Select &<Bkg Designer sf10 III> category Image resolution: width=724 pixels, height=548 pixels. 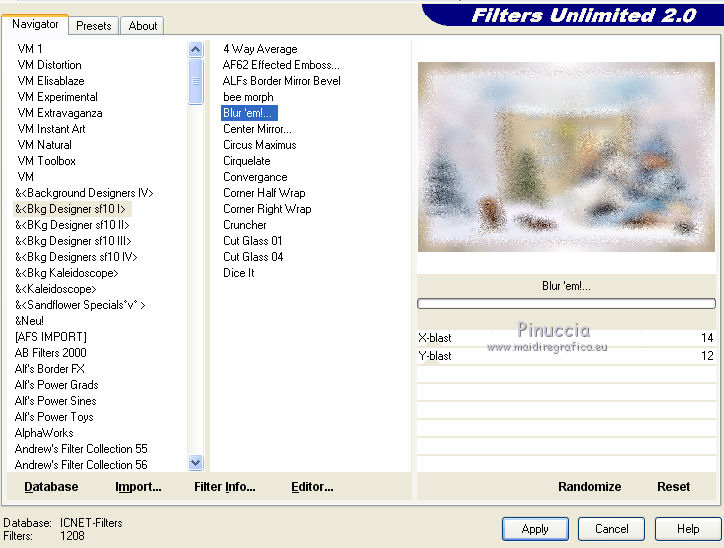click(73, 241)
